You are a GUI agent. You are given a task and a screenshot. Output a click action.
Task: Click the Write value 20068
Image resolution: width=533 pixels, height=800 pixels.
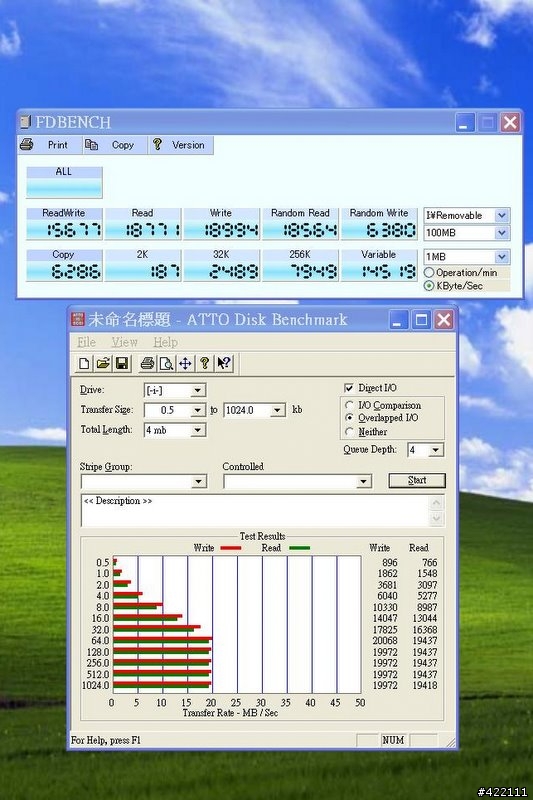[x=385, y=640]
